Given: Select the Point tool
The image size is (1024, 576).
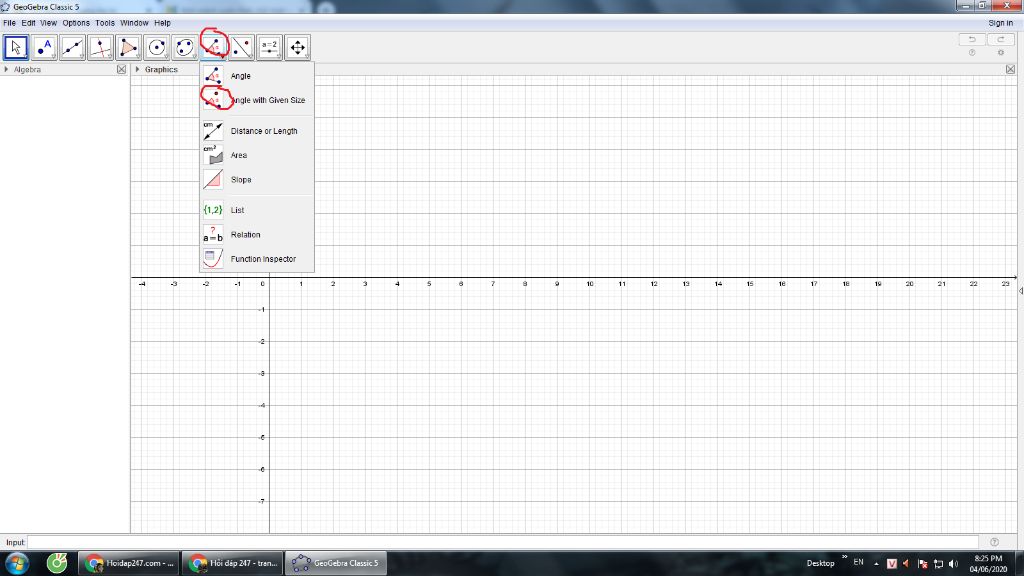Looking at the screenshot, I should [44, 48].
